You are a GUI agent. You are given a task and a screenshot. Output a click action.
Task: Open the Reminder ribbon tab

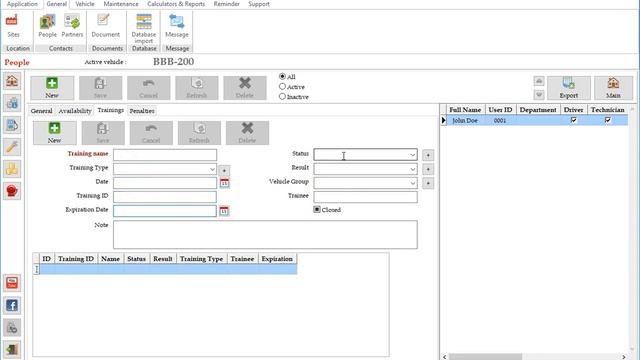click(227, 4)
